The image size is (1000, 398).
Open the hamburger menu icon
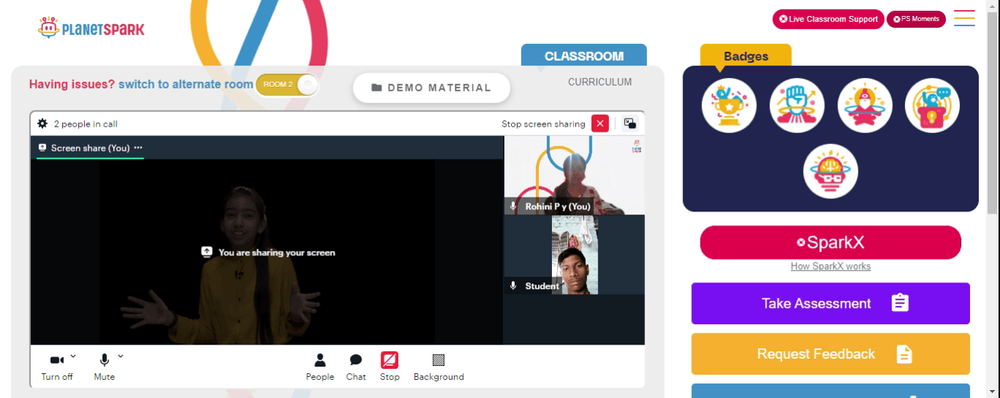[964, 18]
